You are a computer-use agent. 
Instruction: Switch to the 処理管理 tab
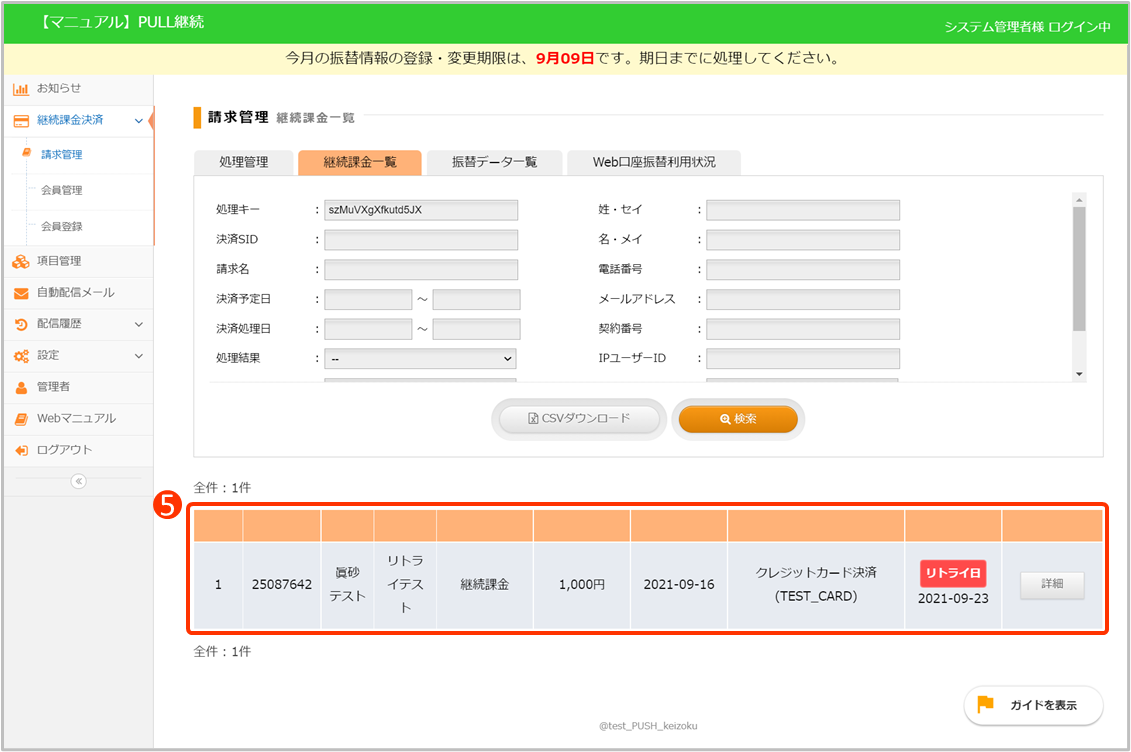point(243,162)
